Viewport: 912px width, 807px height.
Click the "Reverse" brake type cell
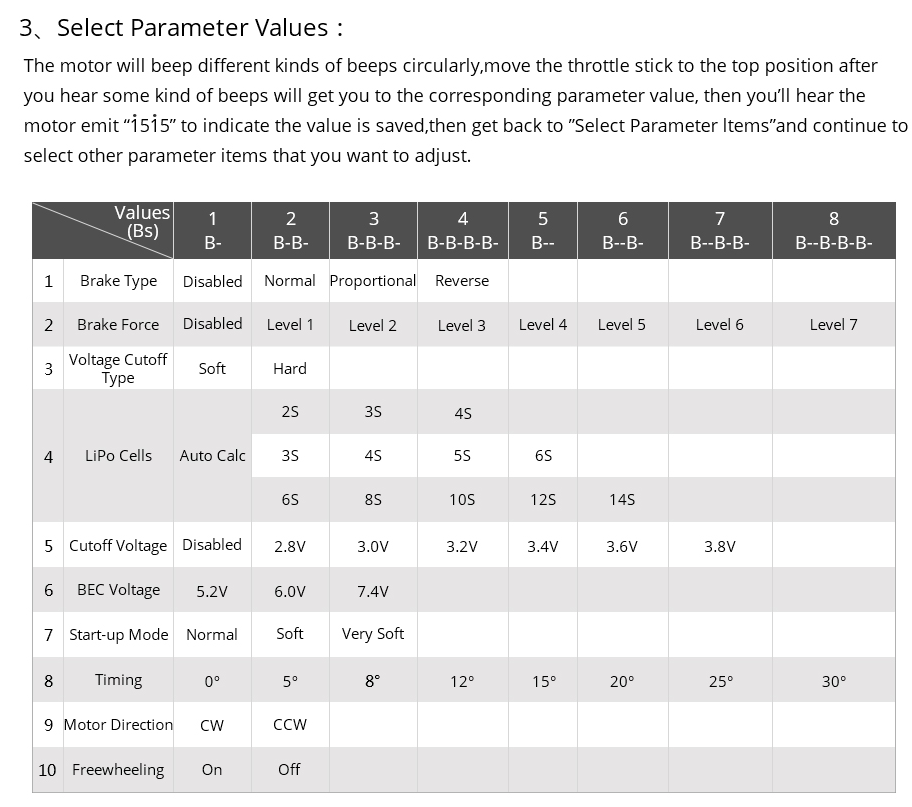[x=462, y=281]
